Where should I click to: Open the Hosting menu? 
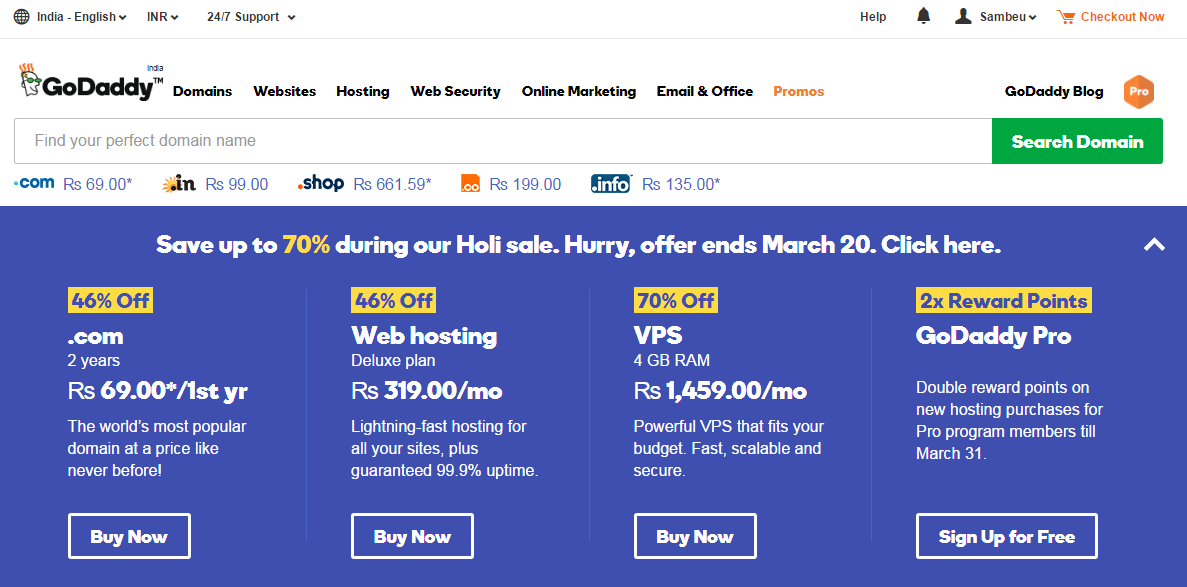coord(363,92)
